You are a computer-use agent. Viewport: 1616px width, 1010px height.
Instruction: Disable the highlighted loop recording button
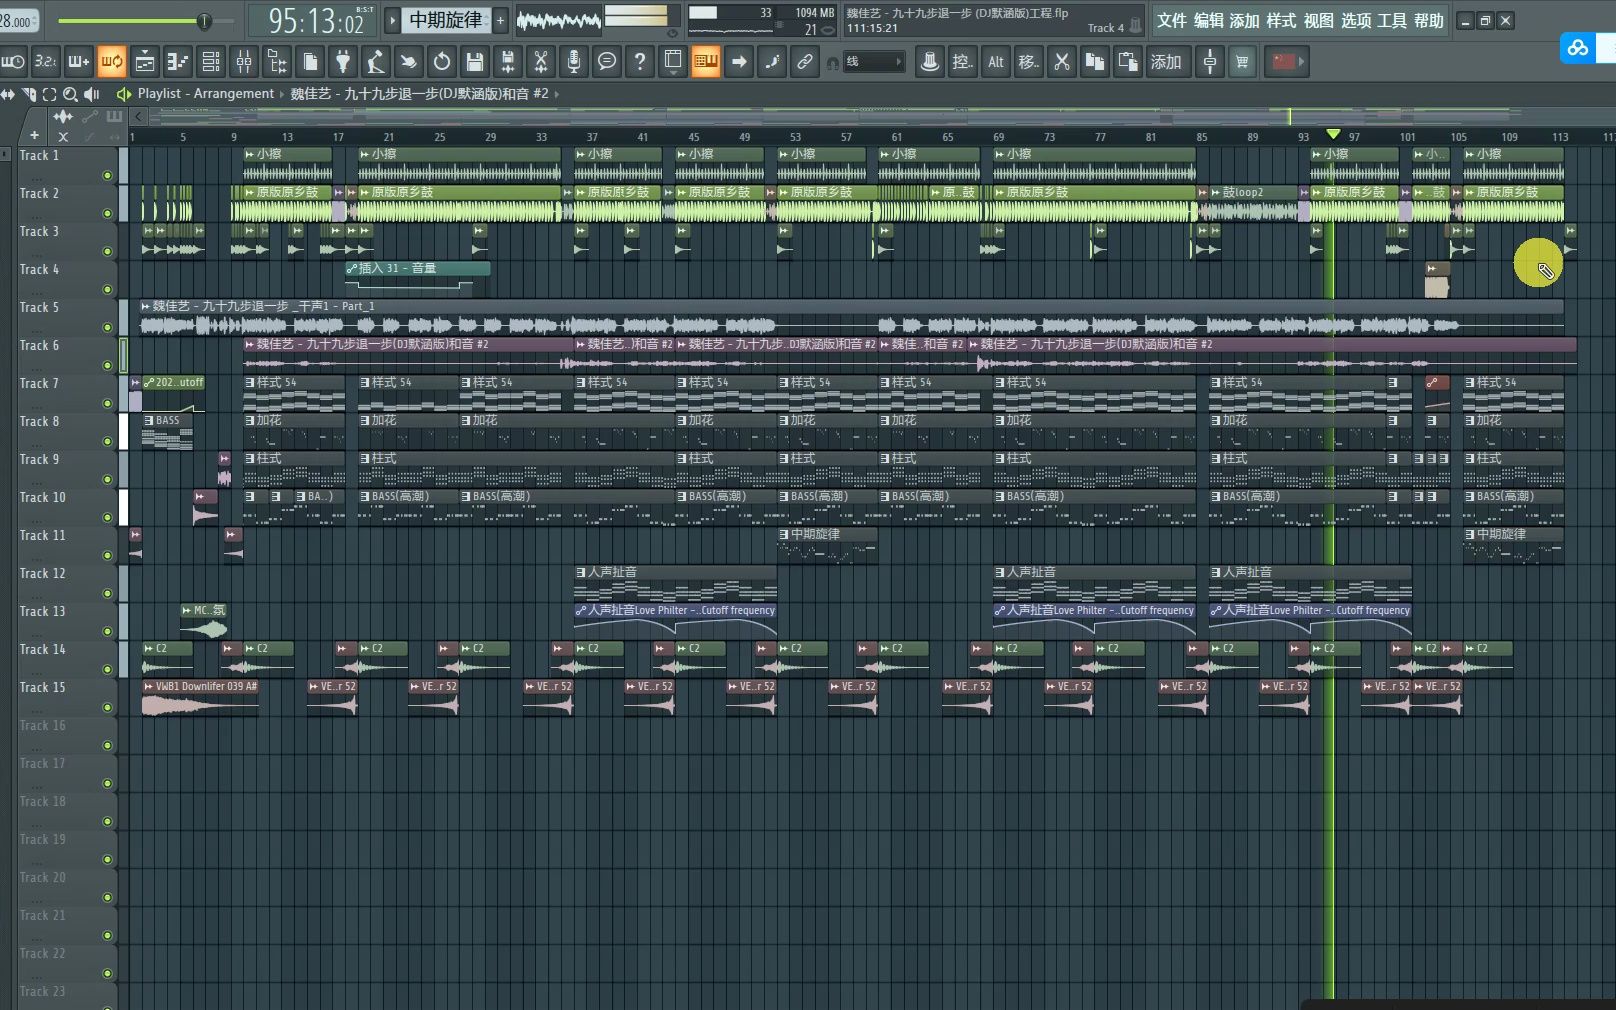(x=112, y=62)
